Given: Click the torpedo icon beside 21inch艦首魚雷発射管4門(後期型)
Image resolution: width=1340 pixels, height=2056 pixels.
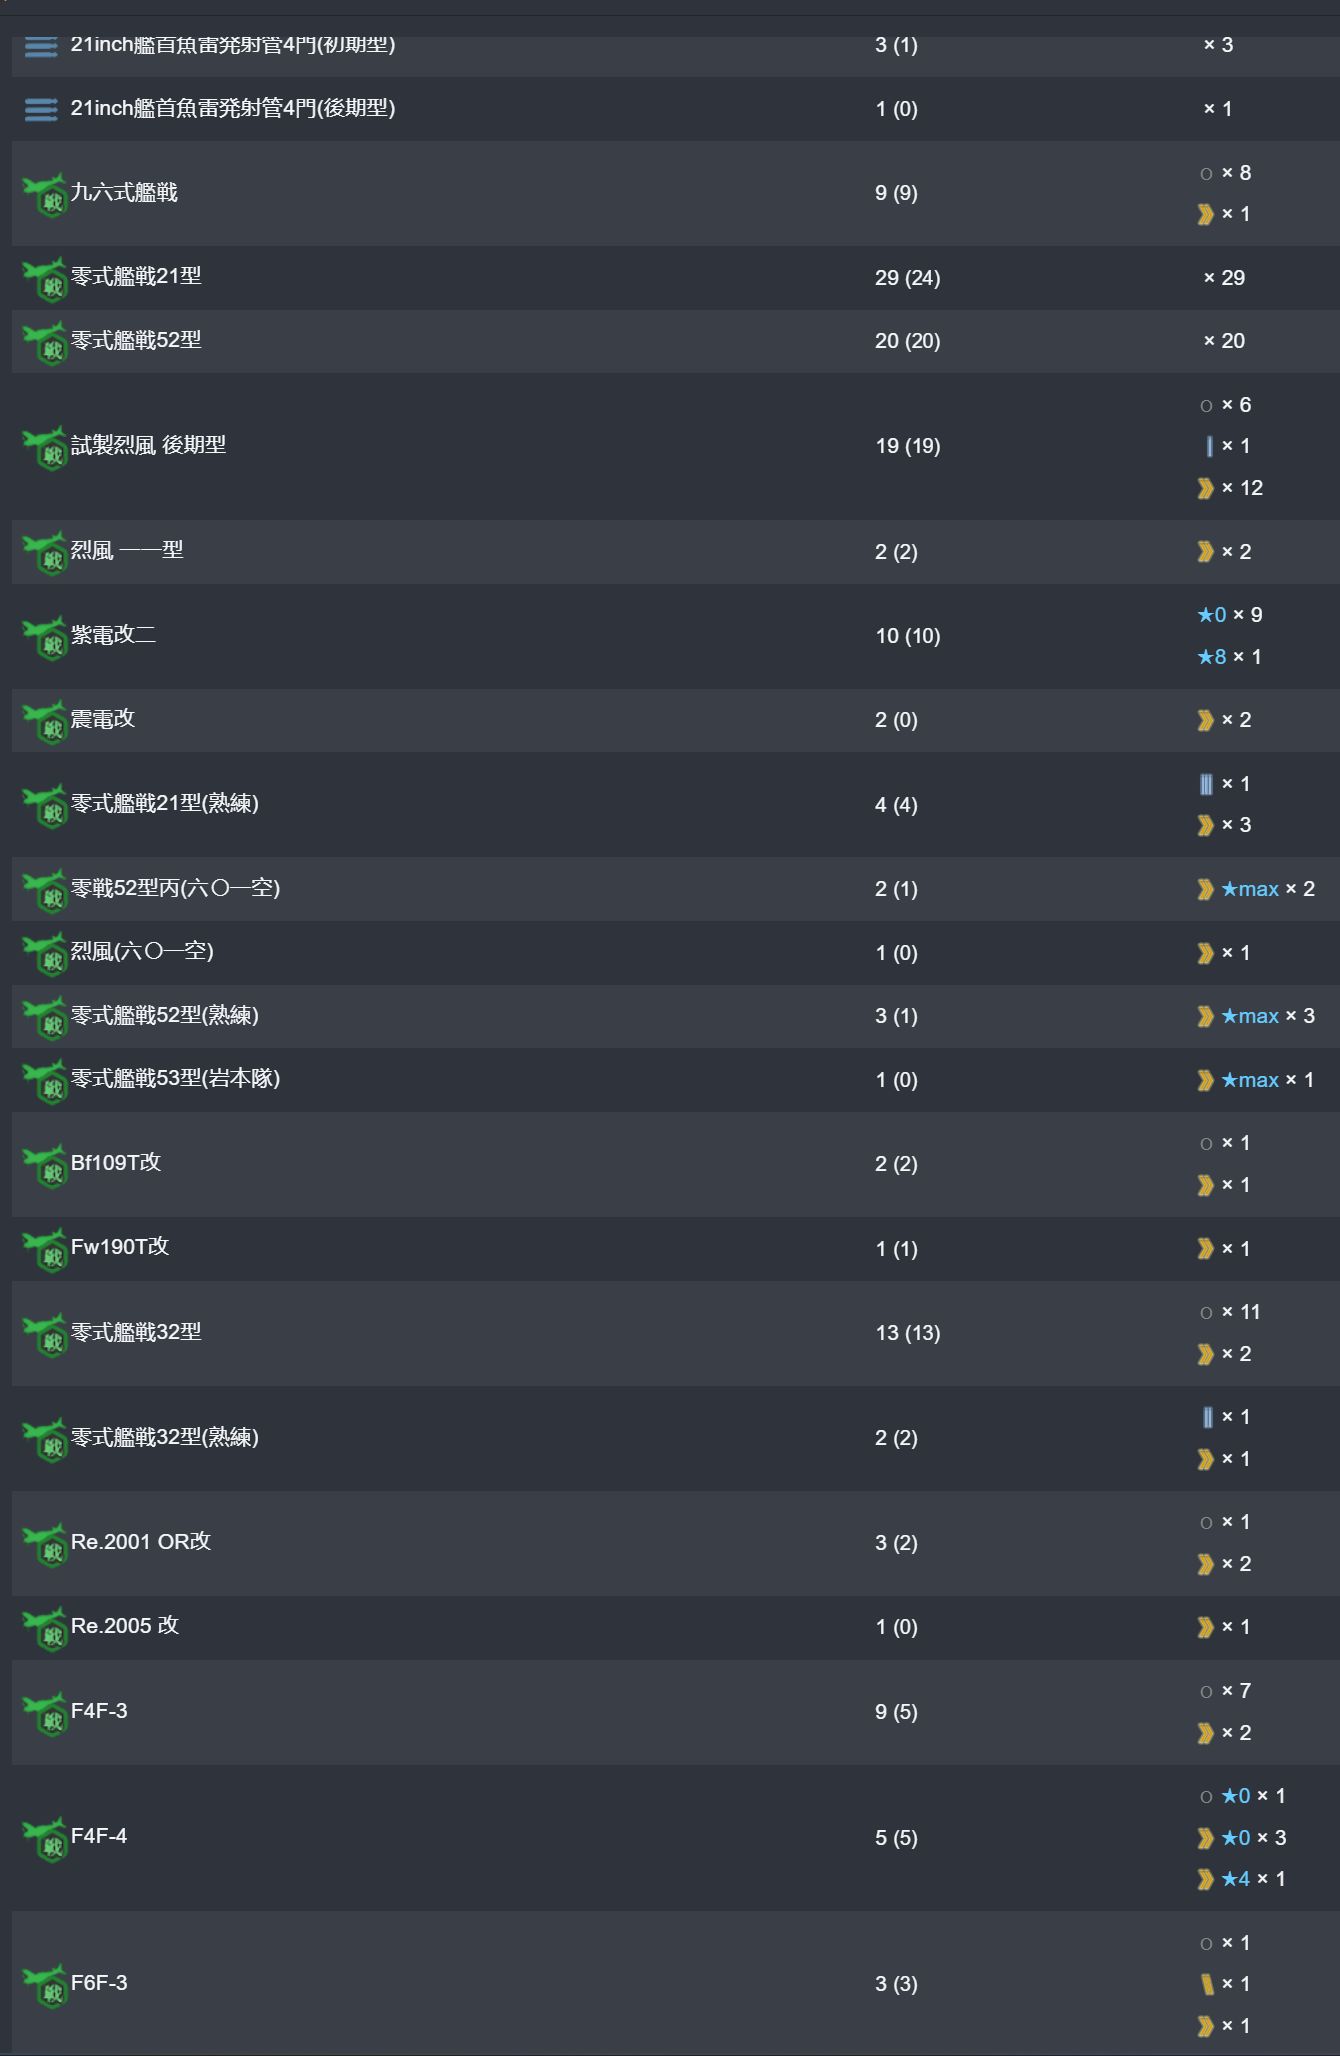Looking at the screenshot, I should [41, 109].
